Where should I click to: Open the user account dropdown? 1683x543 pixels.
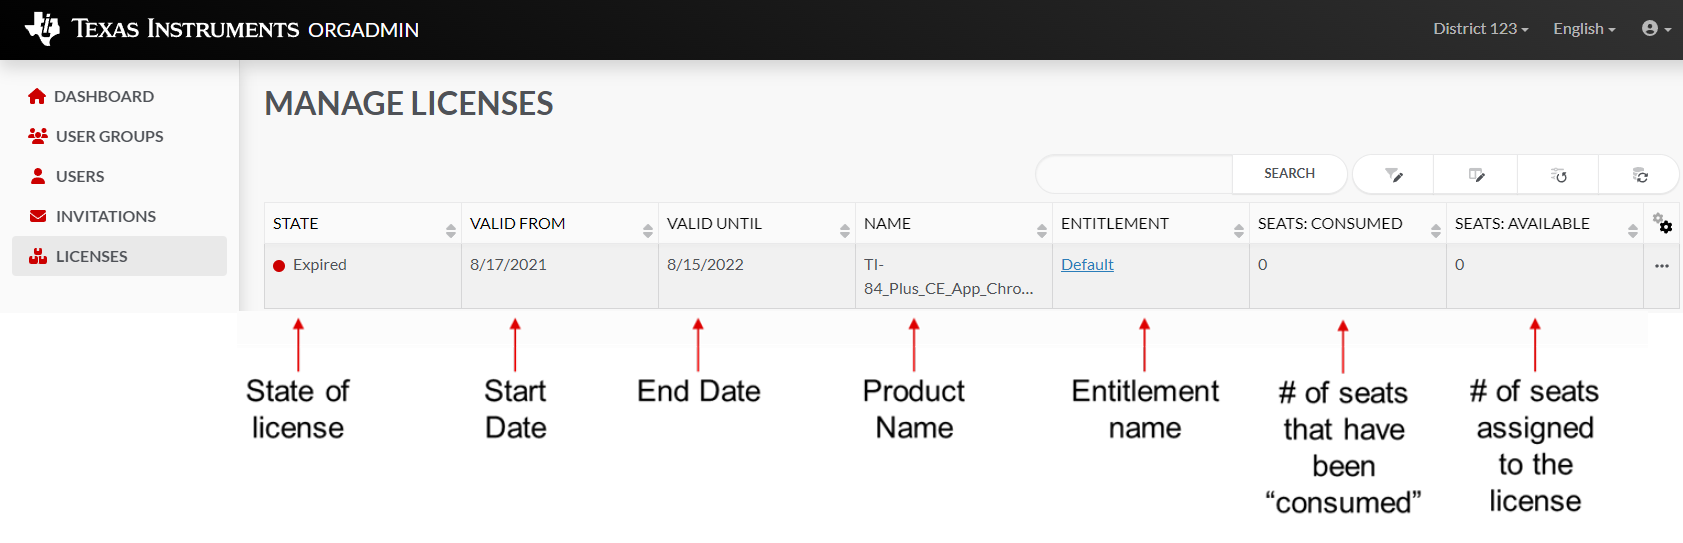click(x=1656, y=29)
